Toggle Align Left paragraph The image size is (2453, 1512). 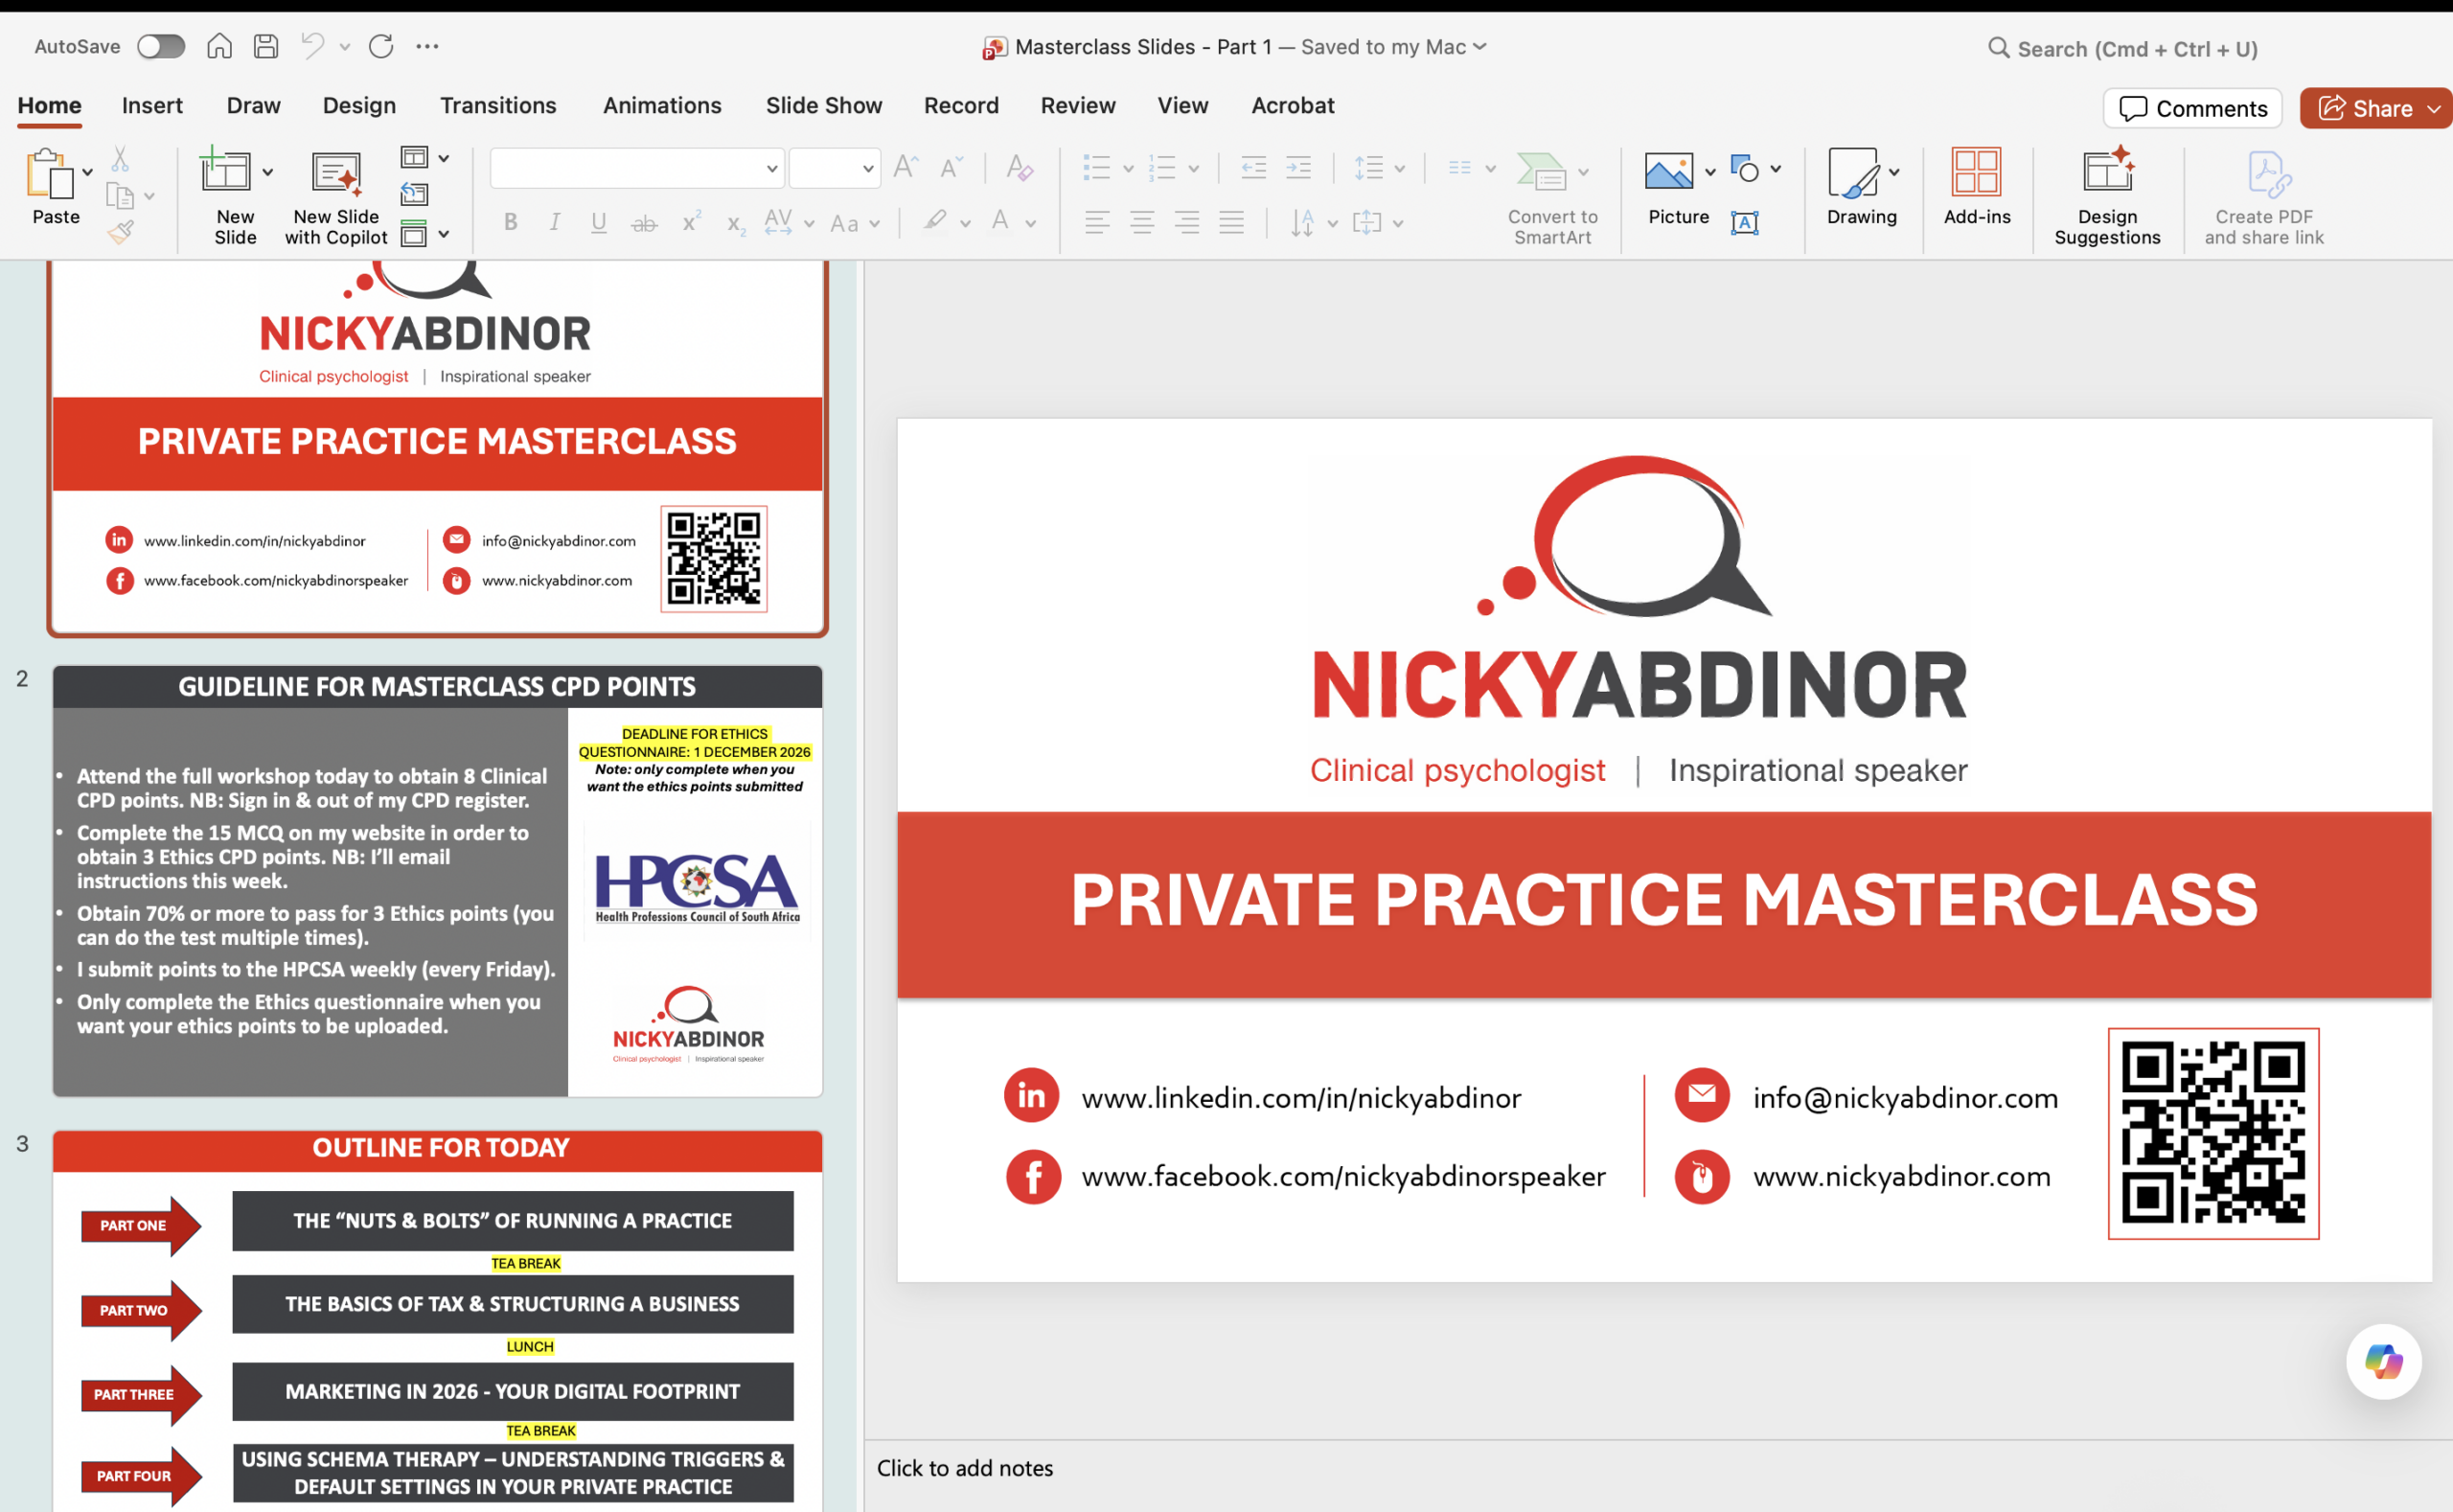[1097, 222]
